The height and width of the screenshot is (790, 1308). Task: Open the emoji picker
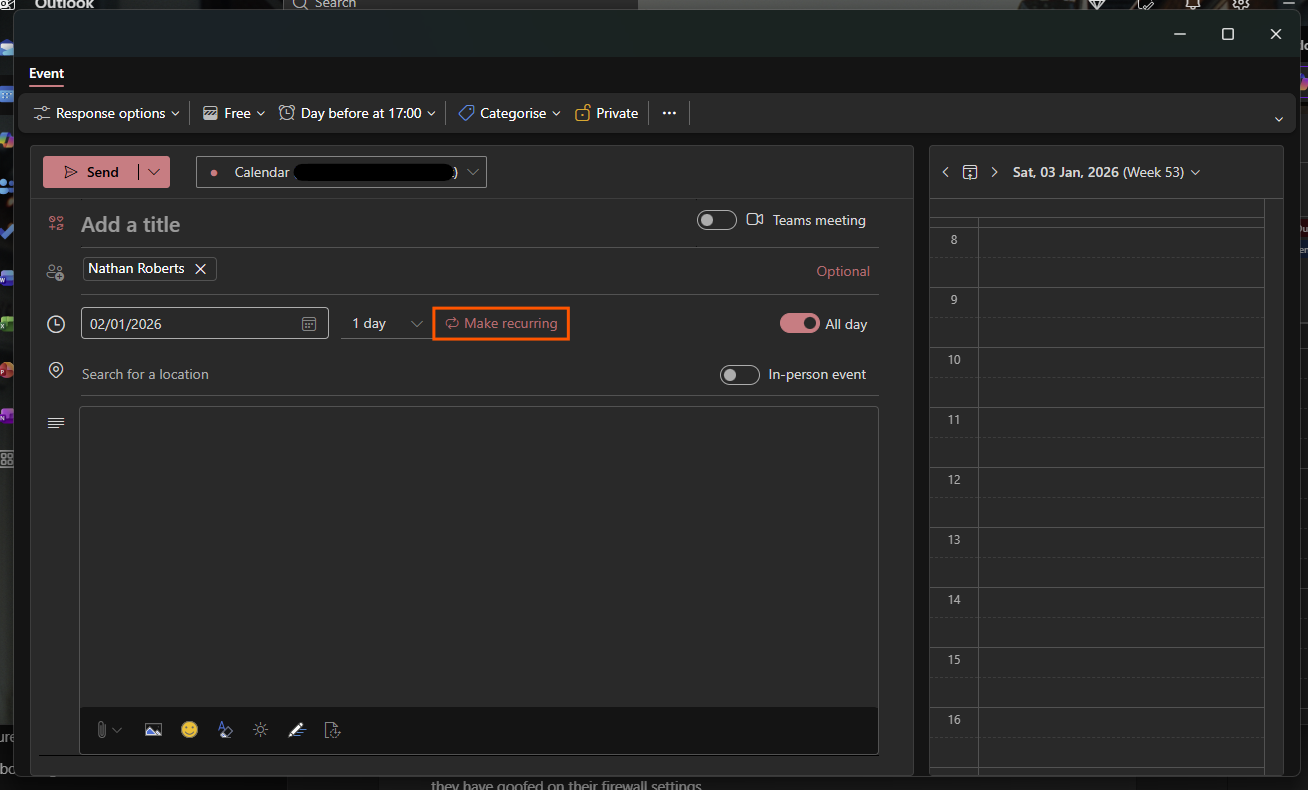click(189, 730)
